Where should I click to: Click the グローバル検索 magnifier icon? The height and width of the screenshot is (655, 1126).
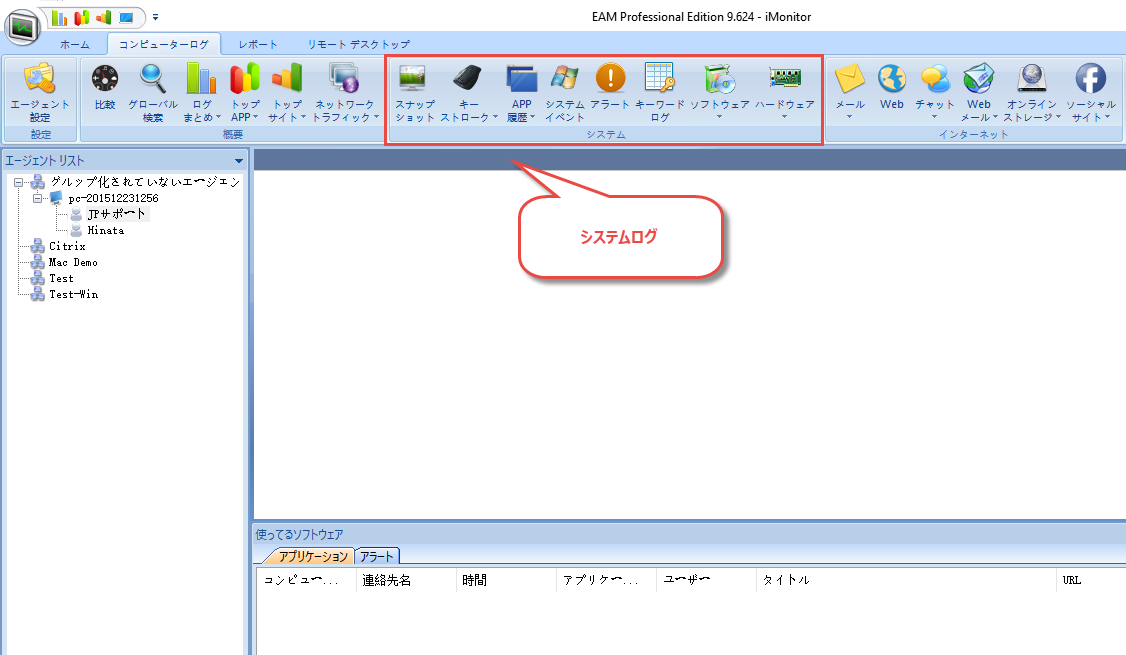[x=153, y=79]
